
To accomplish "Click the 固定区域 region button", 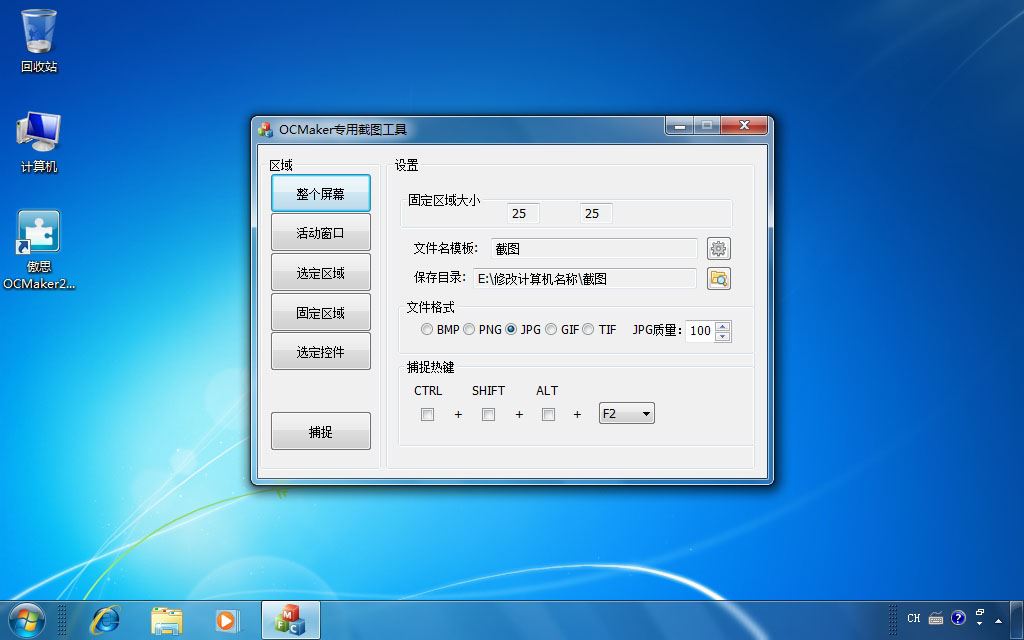I will click(x=321, y=312).
